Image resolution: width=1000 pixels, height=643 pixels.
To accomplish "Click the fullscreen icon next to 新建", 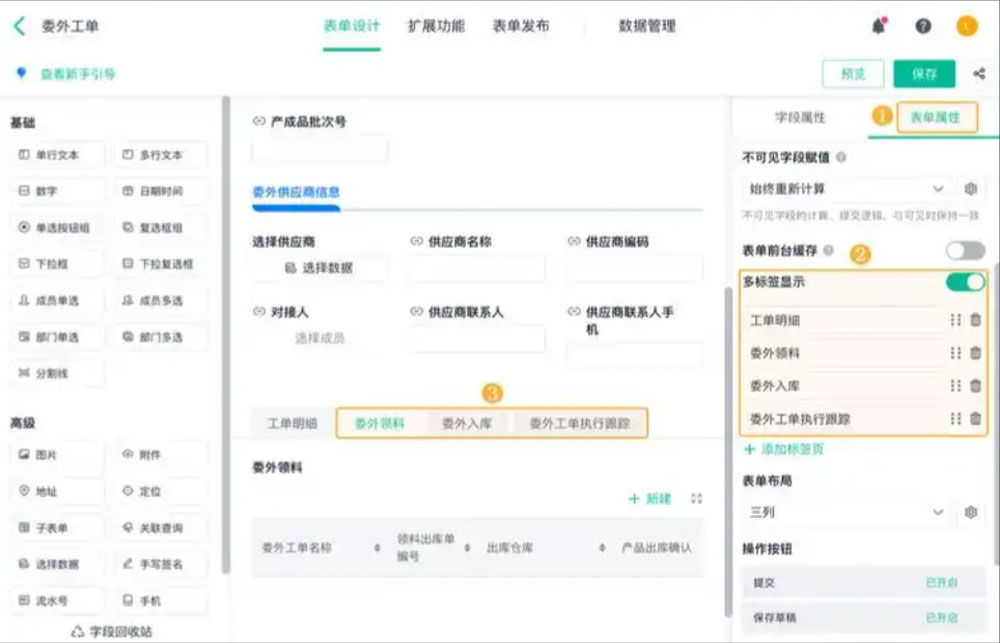I will [x=697, y=498].
